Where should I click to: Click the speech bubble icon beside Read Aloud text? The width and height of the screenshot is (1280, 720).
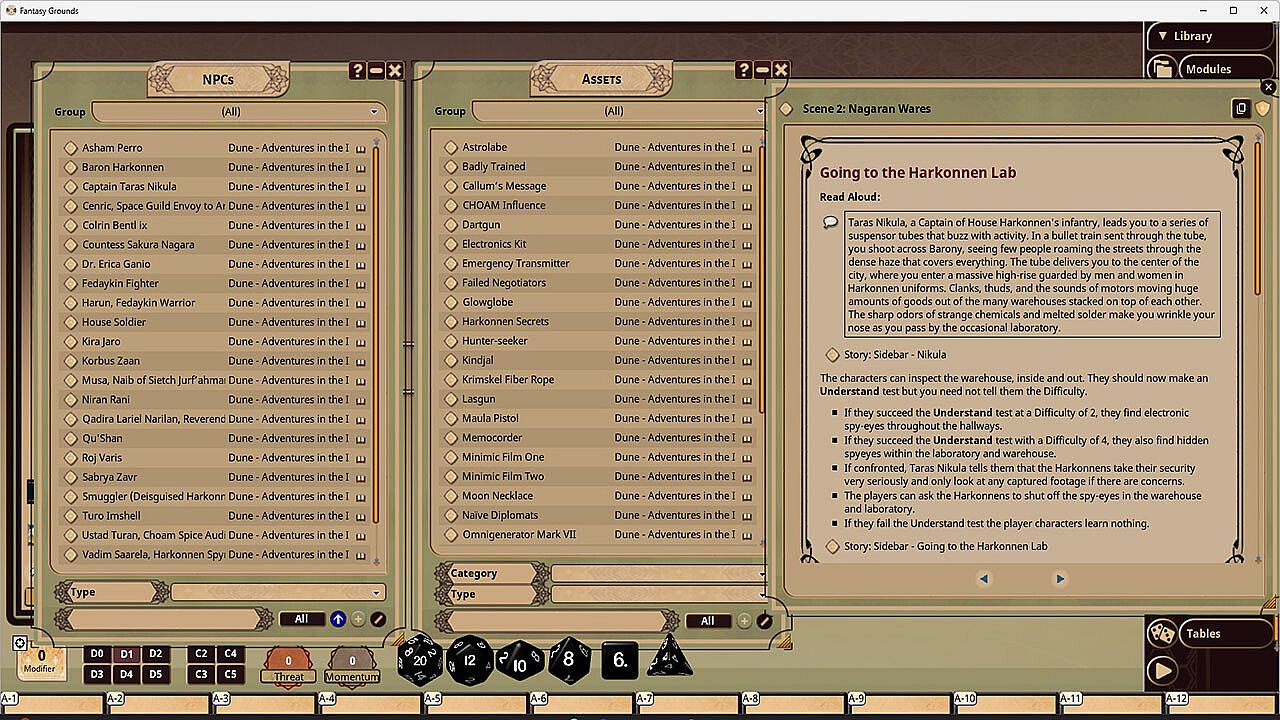pos(830,222)
